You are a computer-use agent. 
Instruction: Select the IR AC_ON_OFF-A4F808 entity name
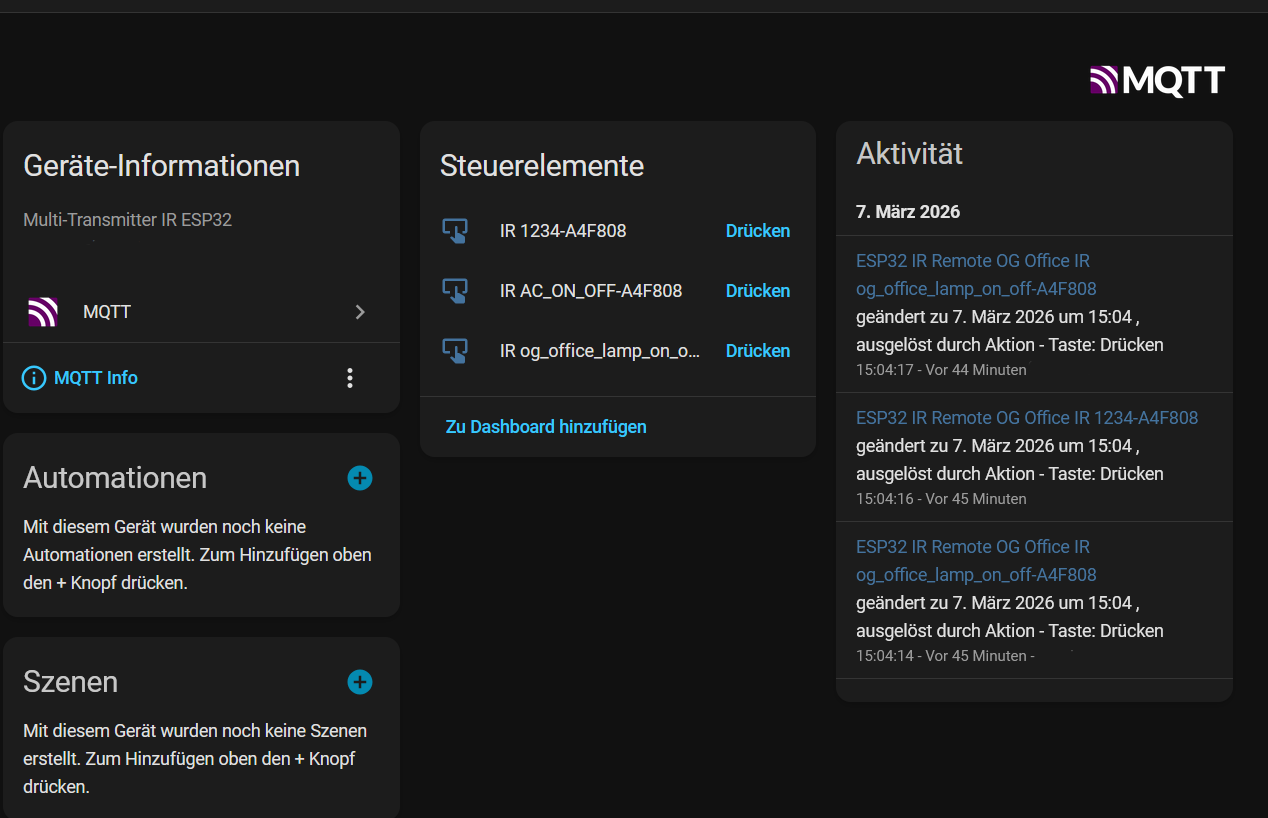tap(591, 291)
